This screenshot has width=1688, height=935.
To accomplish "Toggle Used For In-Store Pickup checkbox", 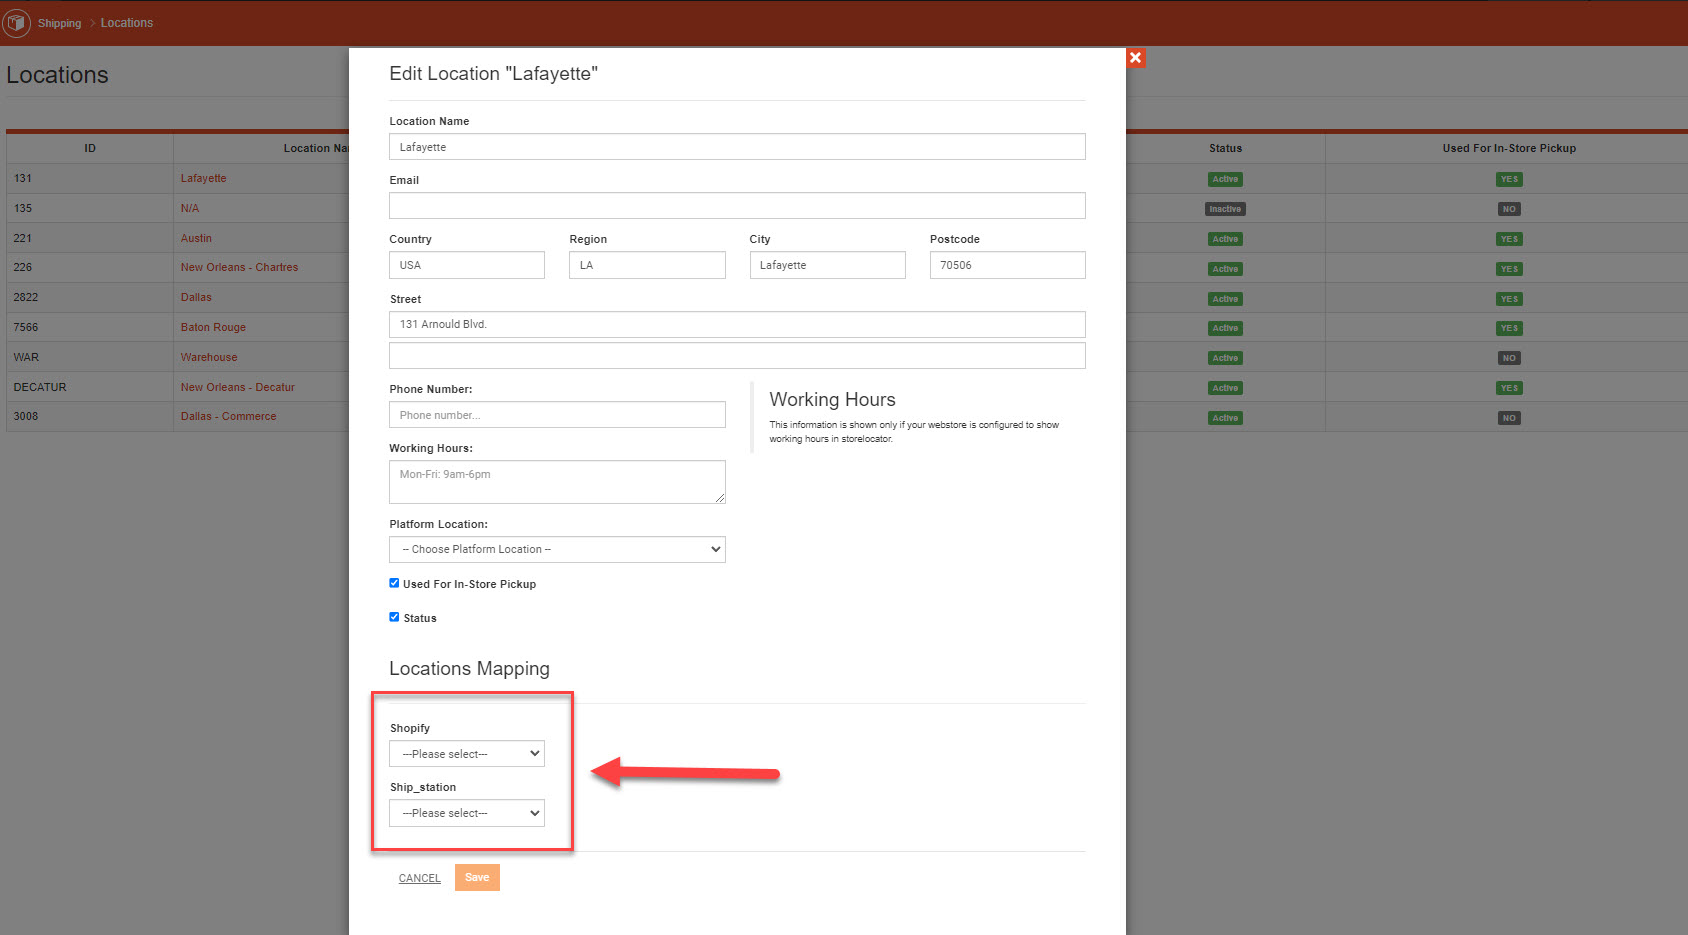I will [x=394, y=583].
